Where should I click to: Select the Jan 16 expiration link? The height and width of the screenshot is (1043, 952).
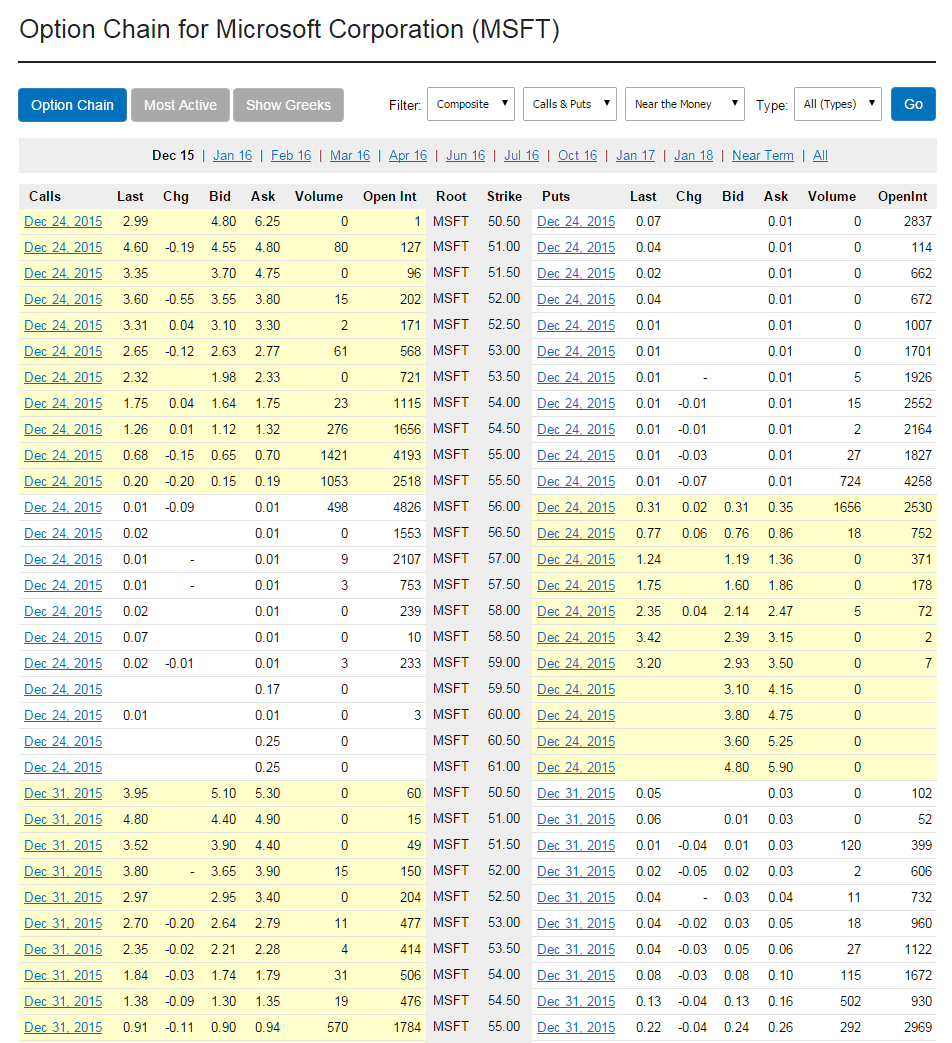click(x=232, y=155)
